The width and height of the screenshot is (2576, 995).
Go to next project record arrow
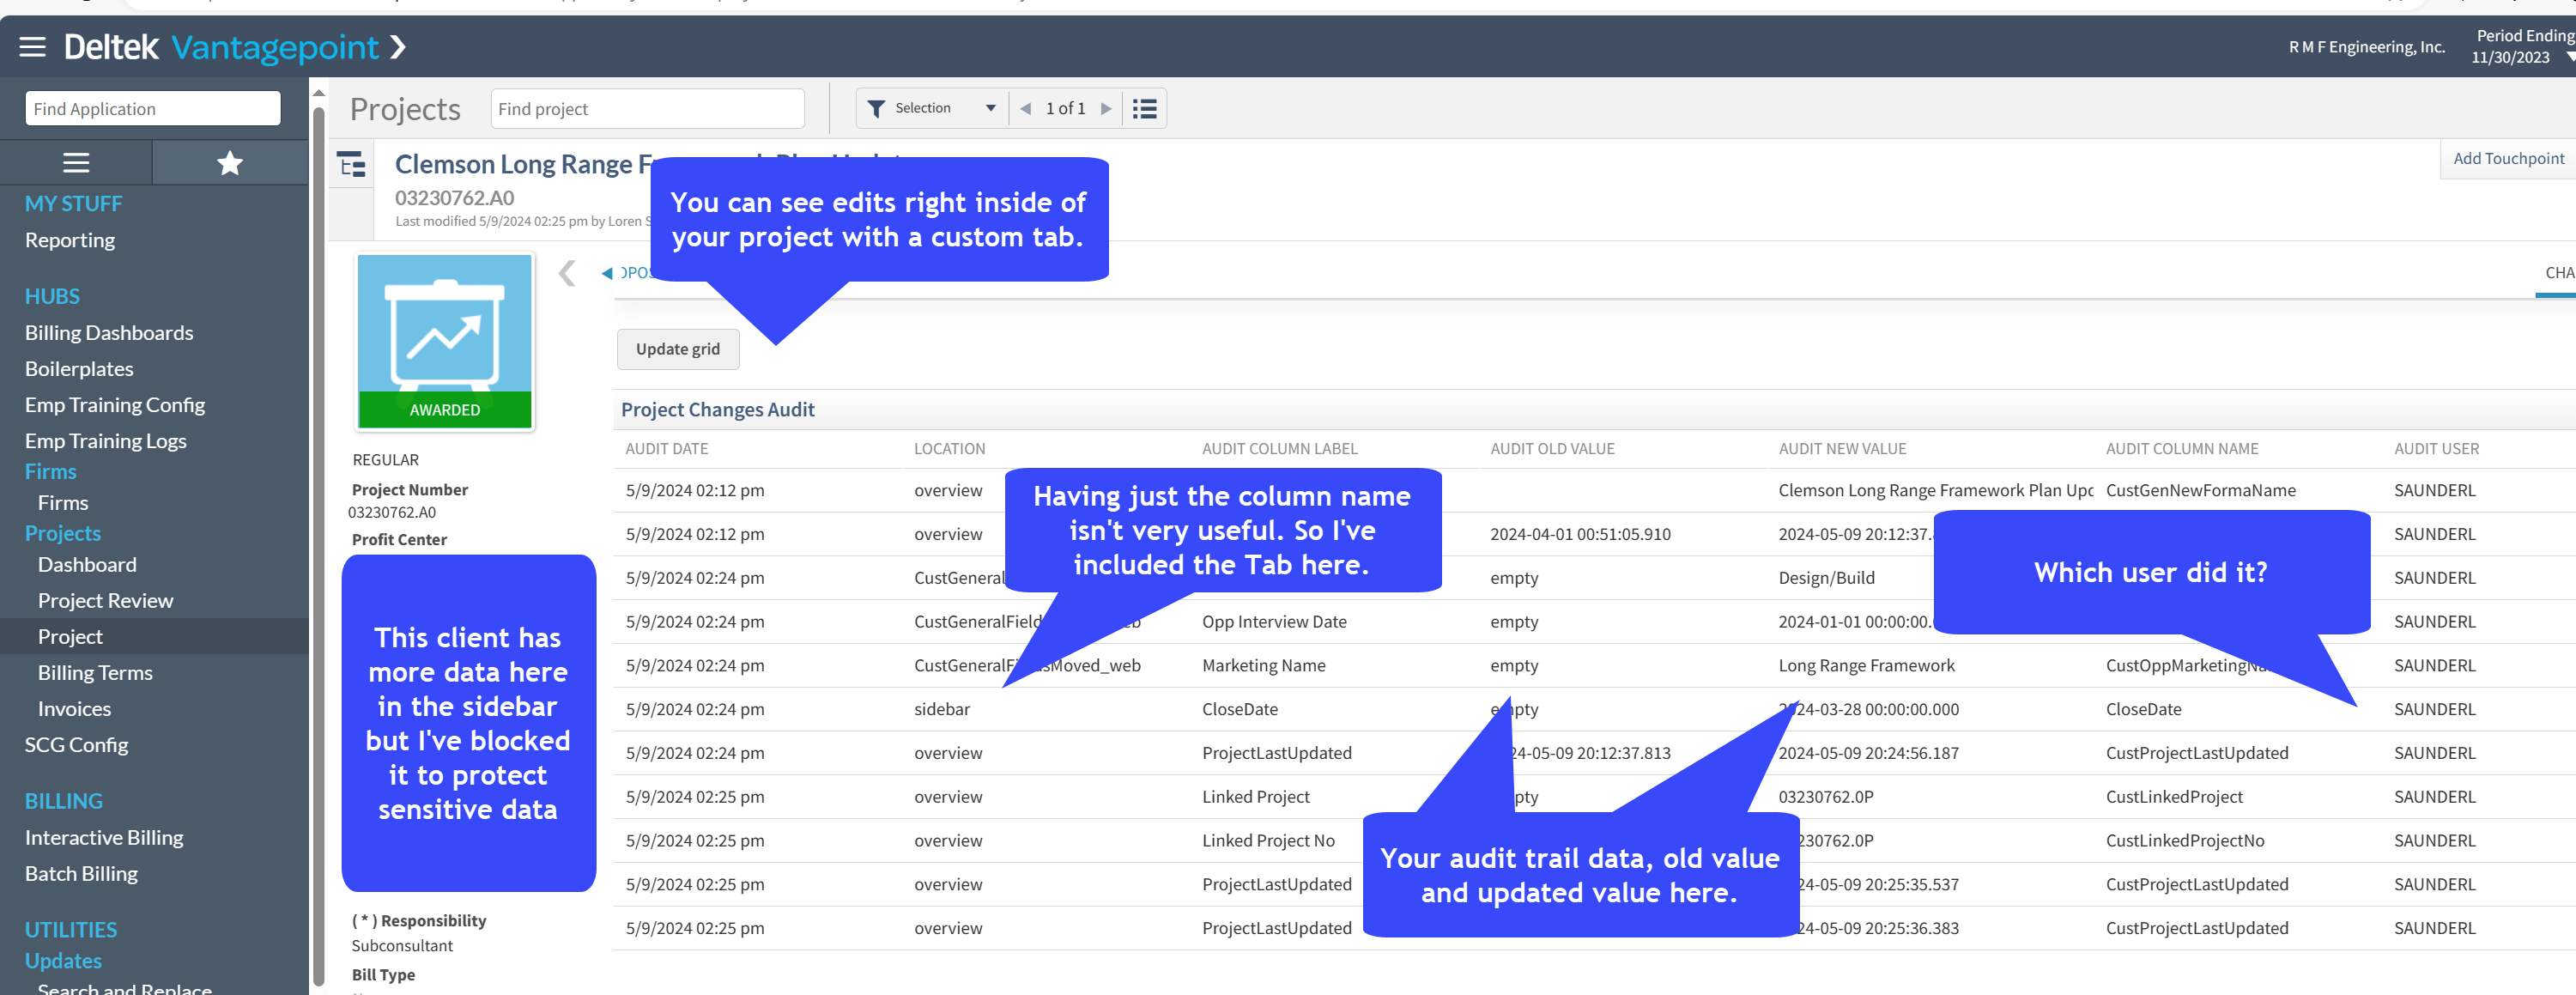point(1106,108)
